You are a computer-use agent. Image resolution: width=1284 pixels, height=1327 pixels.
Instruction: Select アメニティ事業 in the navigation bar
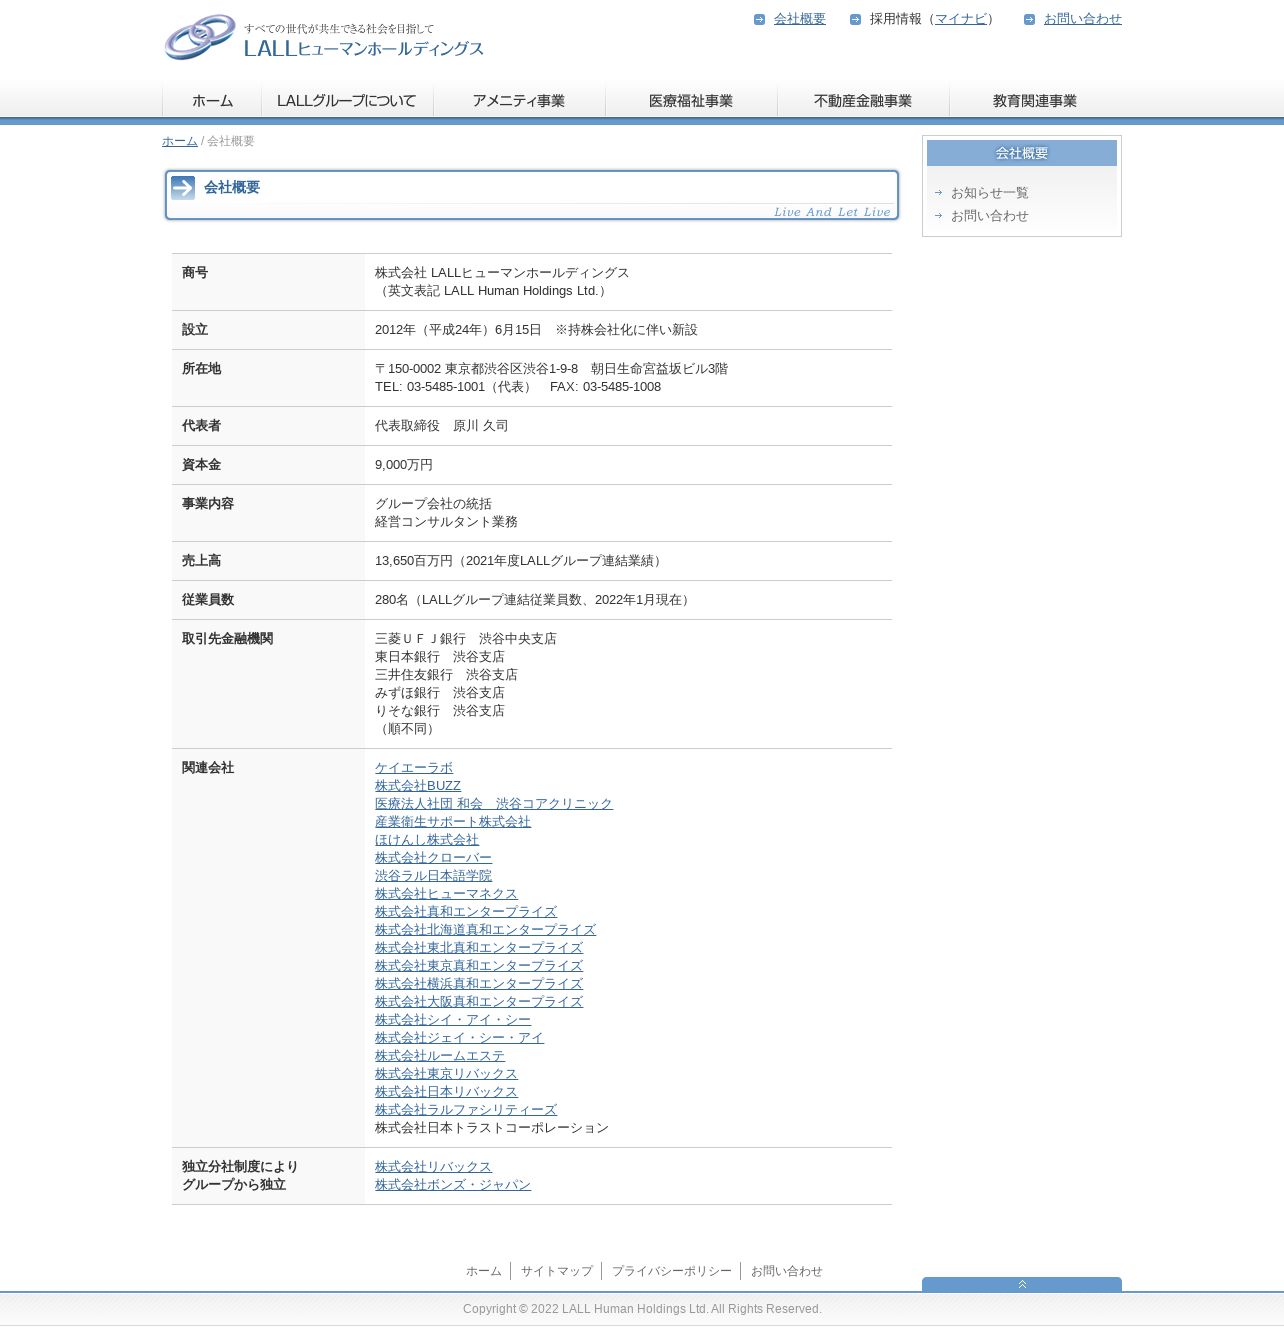point(519,101)
